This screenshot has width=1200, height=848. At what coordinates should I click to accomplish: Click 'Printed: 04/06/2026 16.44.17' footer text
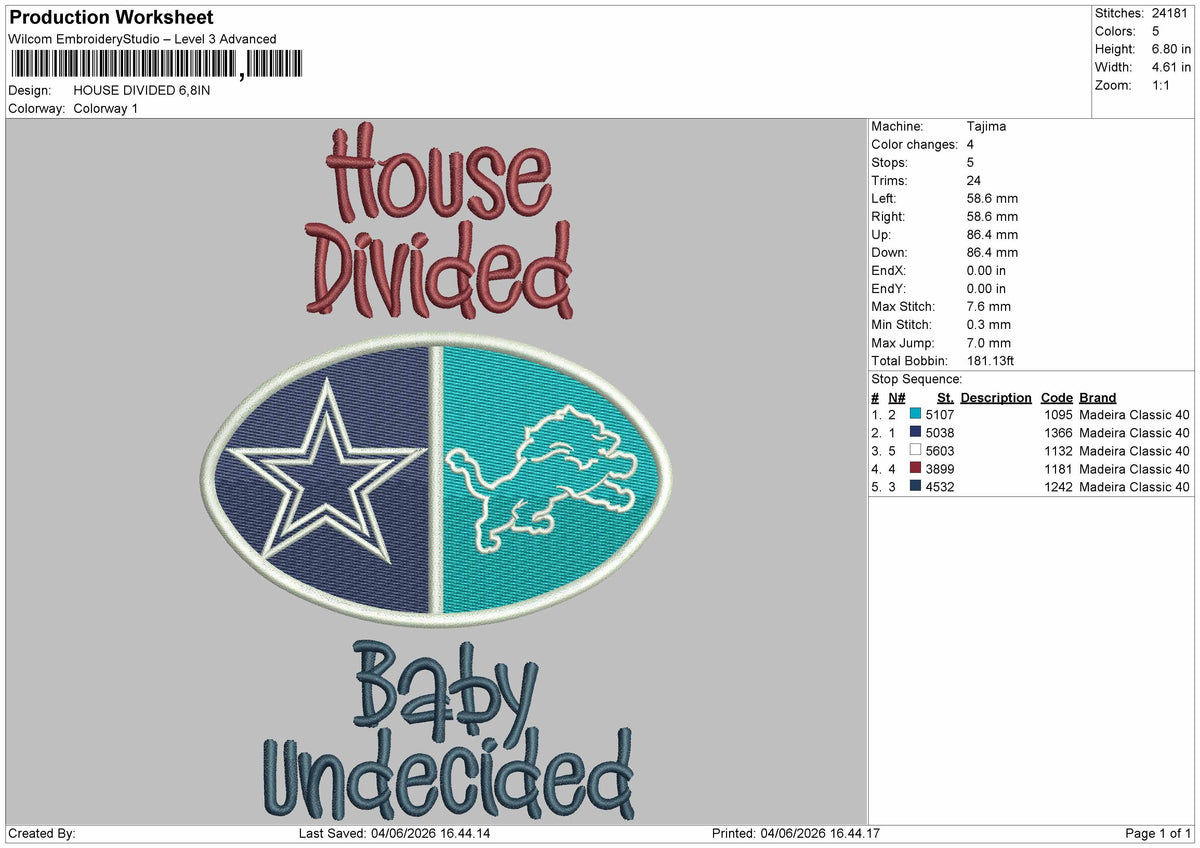coord(795,834)
